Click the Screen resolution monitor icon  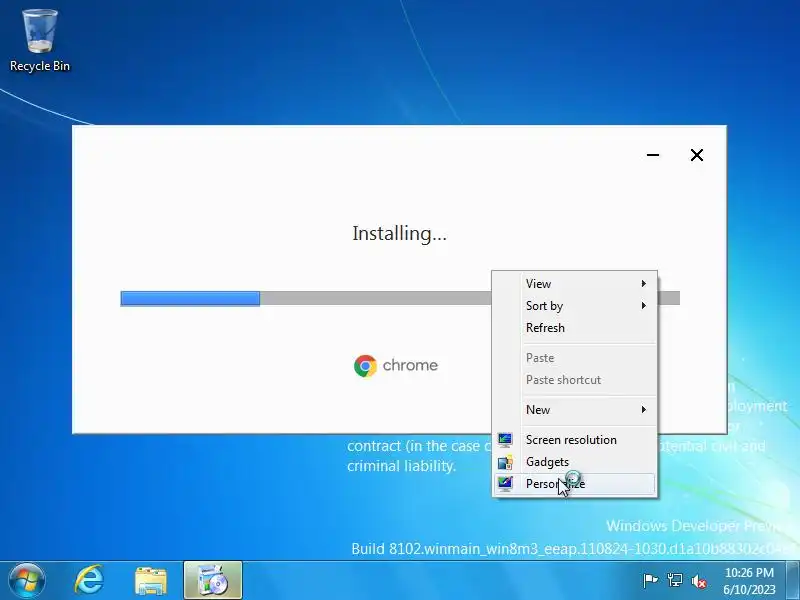coord(505,440)
